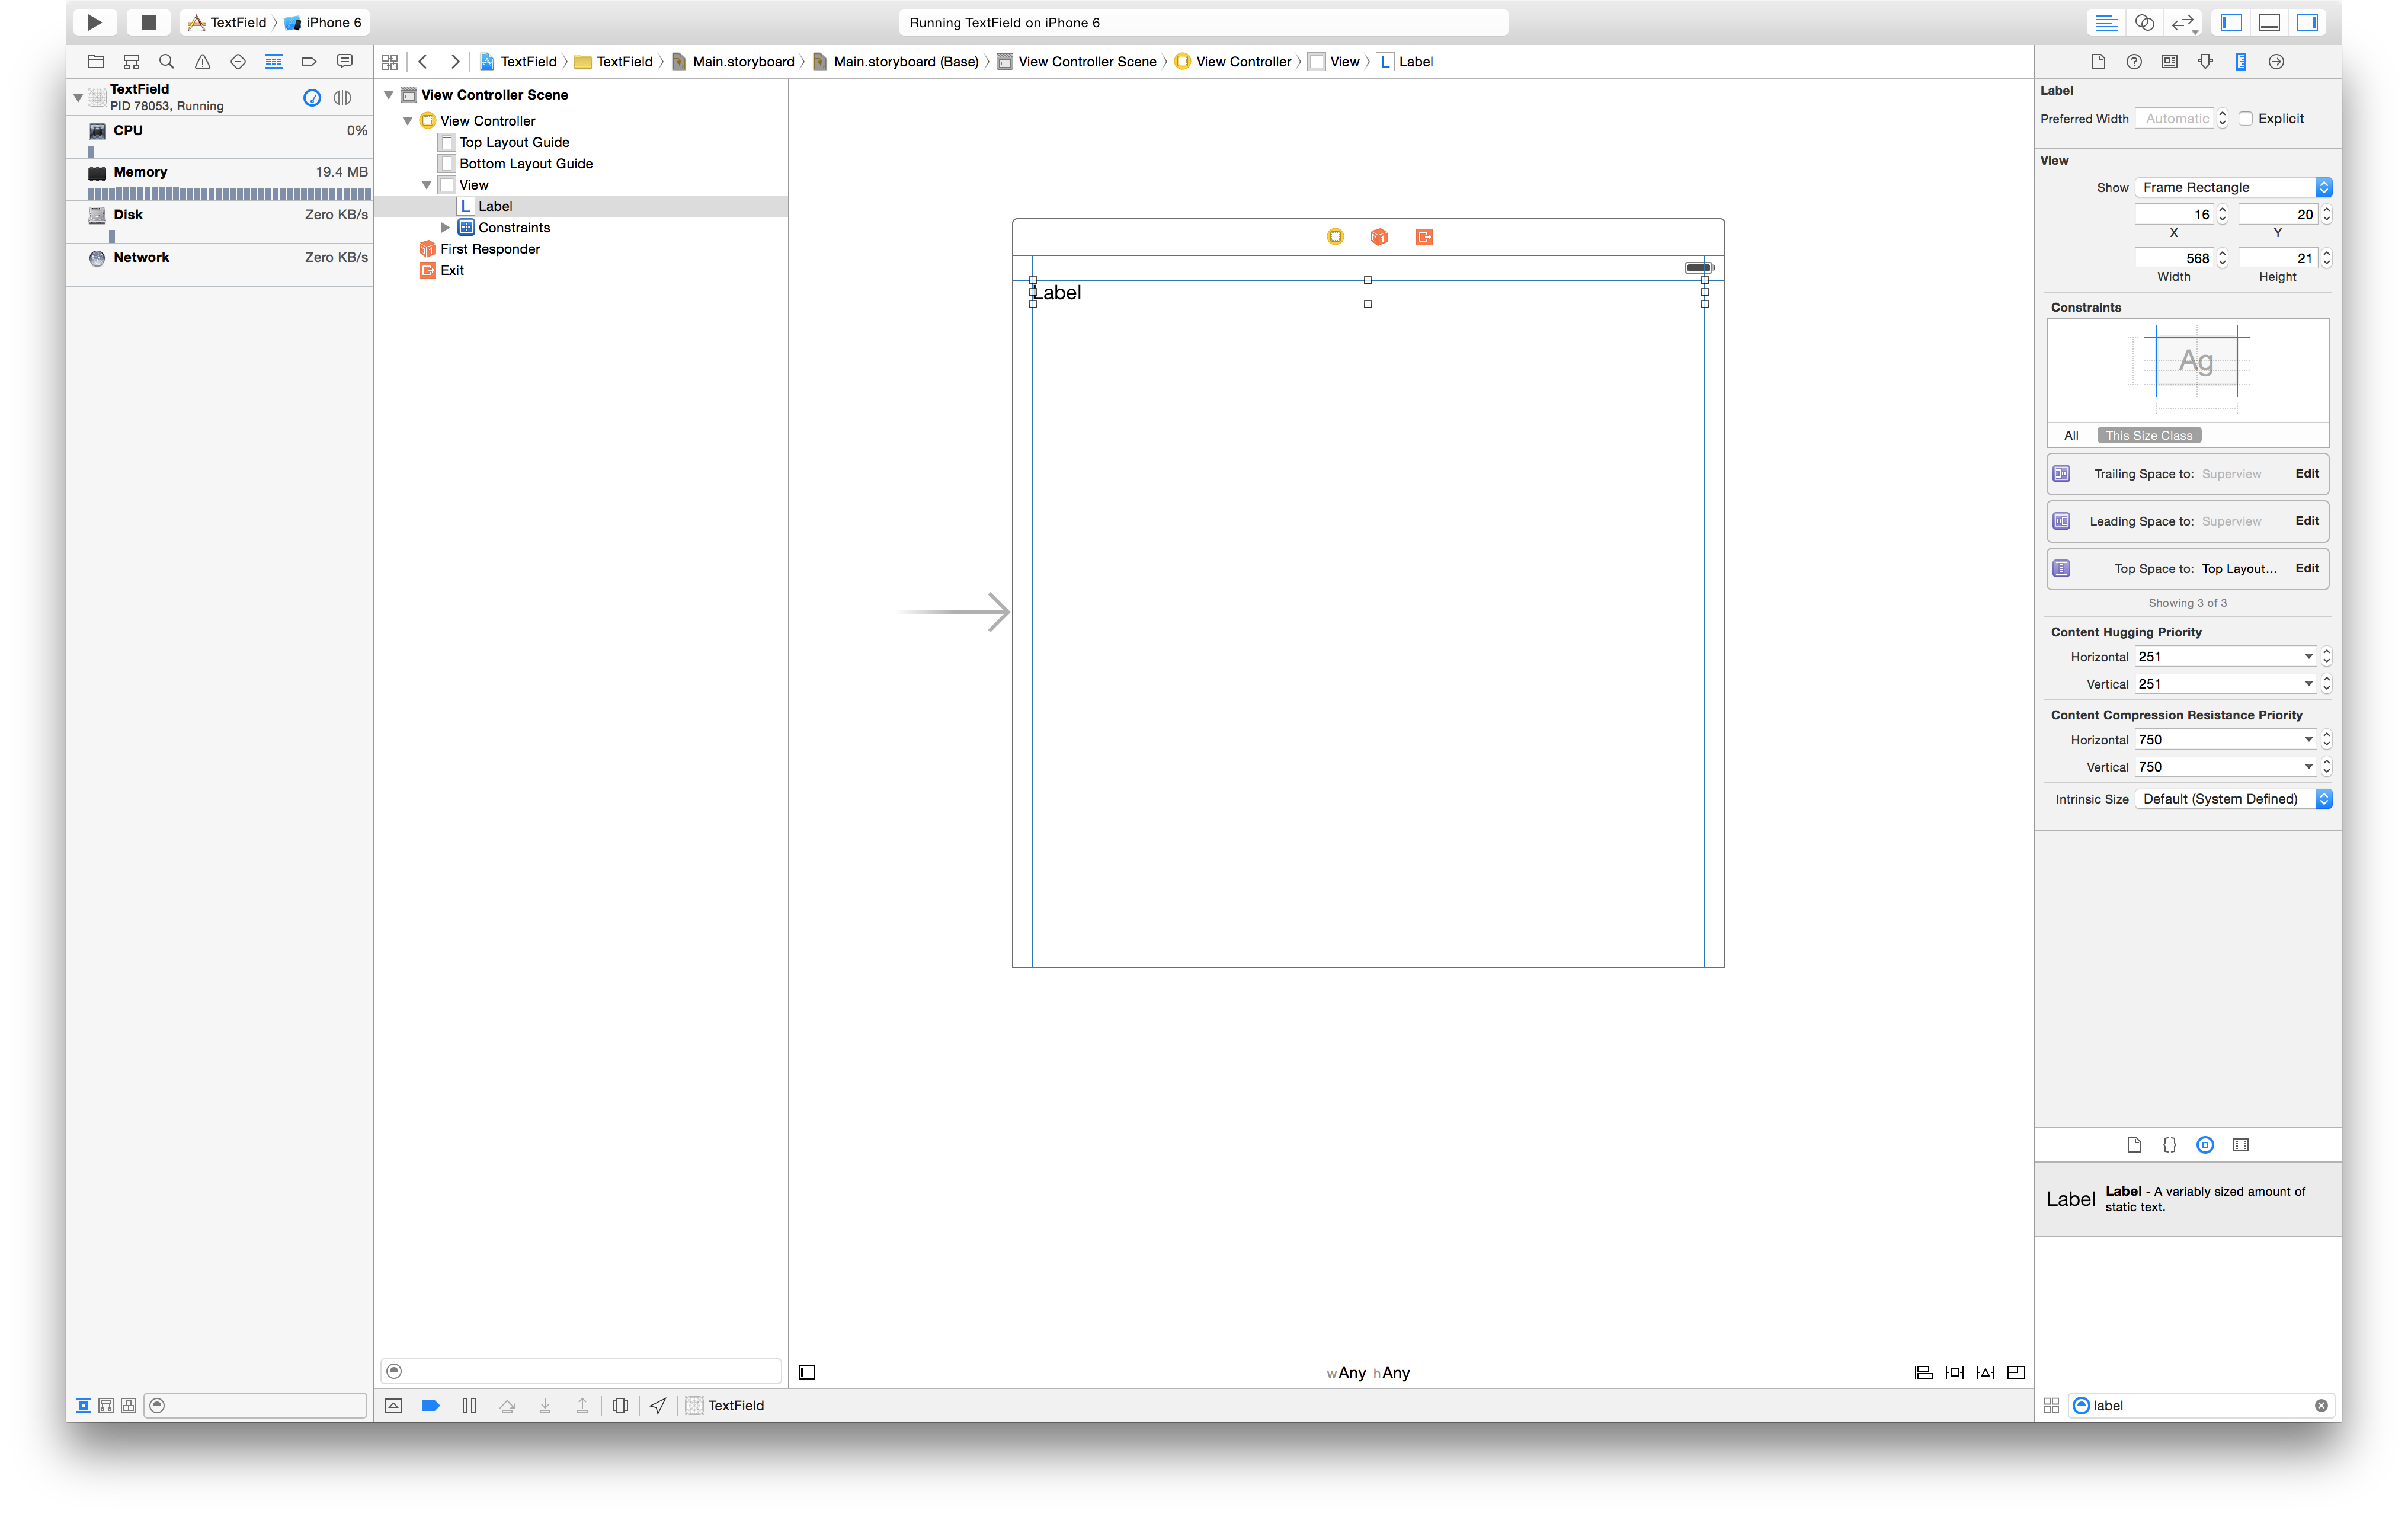Select the Object library tab icon
Screen dimensions: 2408x1517
click(x=2205, y=1145)
